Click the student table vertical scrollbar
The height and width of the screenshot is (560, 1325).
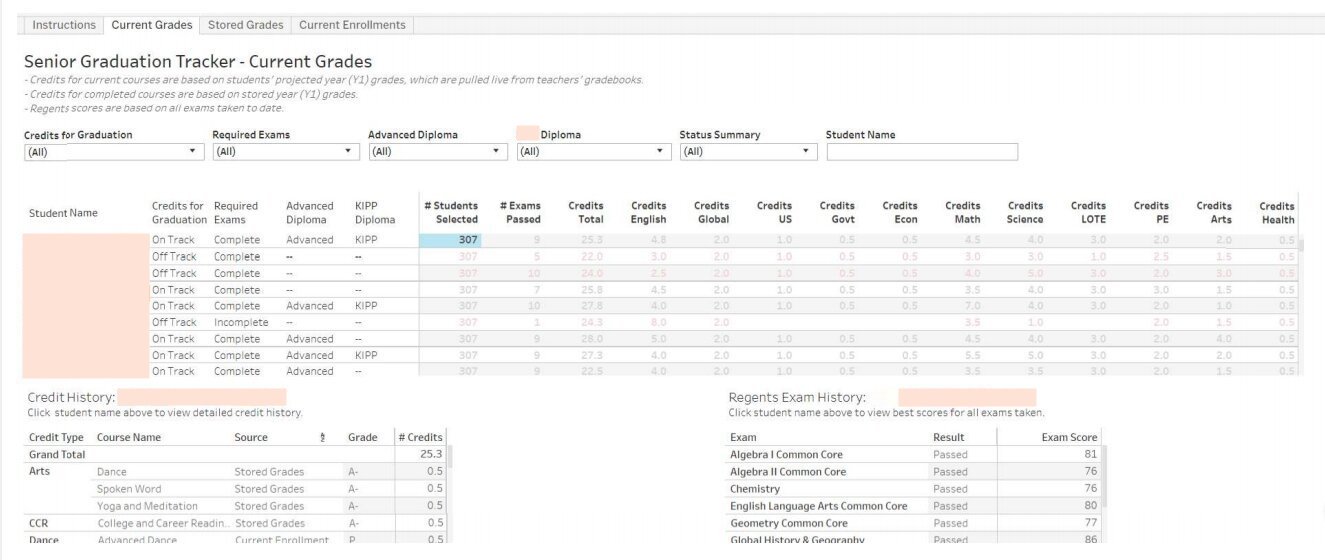point(1300,244)
